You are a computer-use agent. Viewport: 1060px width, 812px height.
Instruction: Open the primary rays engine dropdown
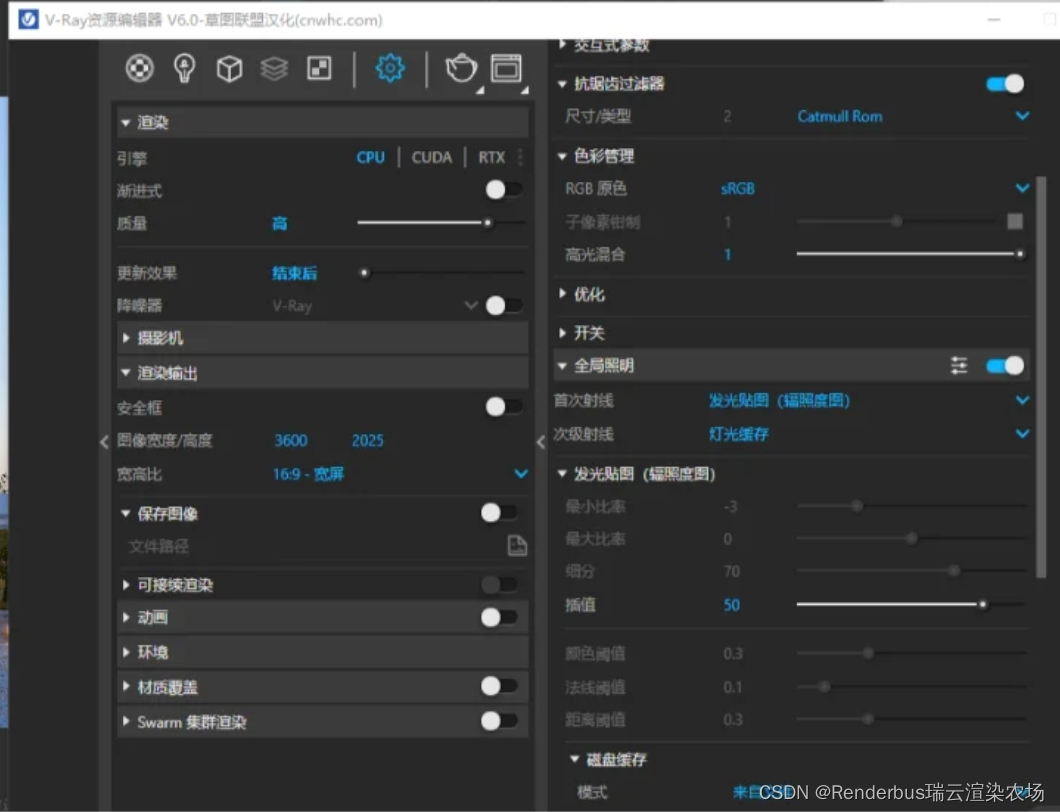coord(869,400)
